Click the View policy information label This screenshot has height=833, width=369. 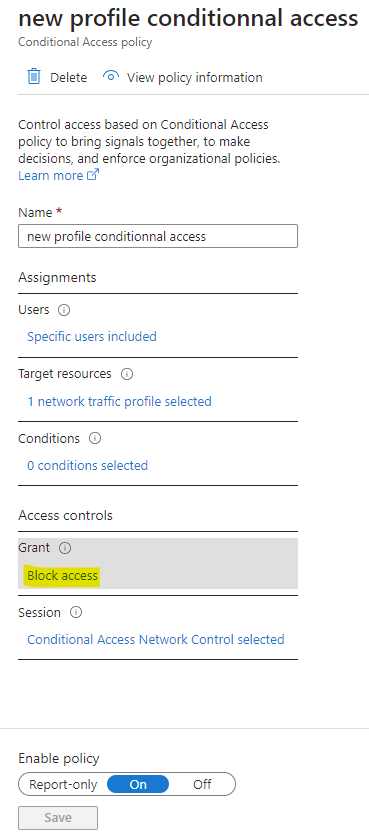pyautogui.click(x=194, y=78)
